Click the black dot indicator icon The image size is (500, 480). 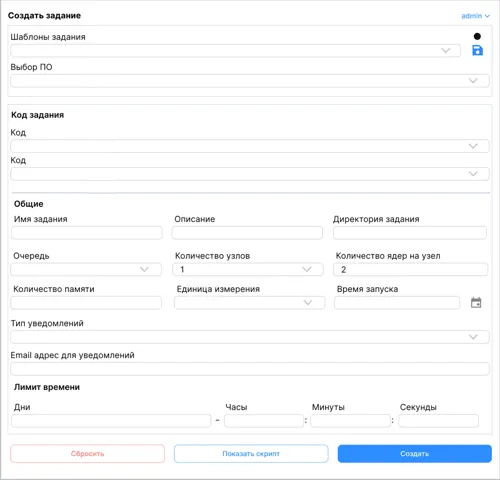(477, 36)
